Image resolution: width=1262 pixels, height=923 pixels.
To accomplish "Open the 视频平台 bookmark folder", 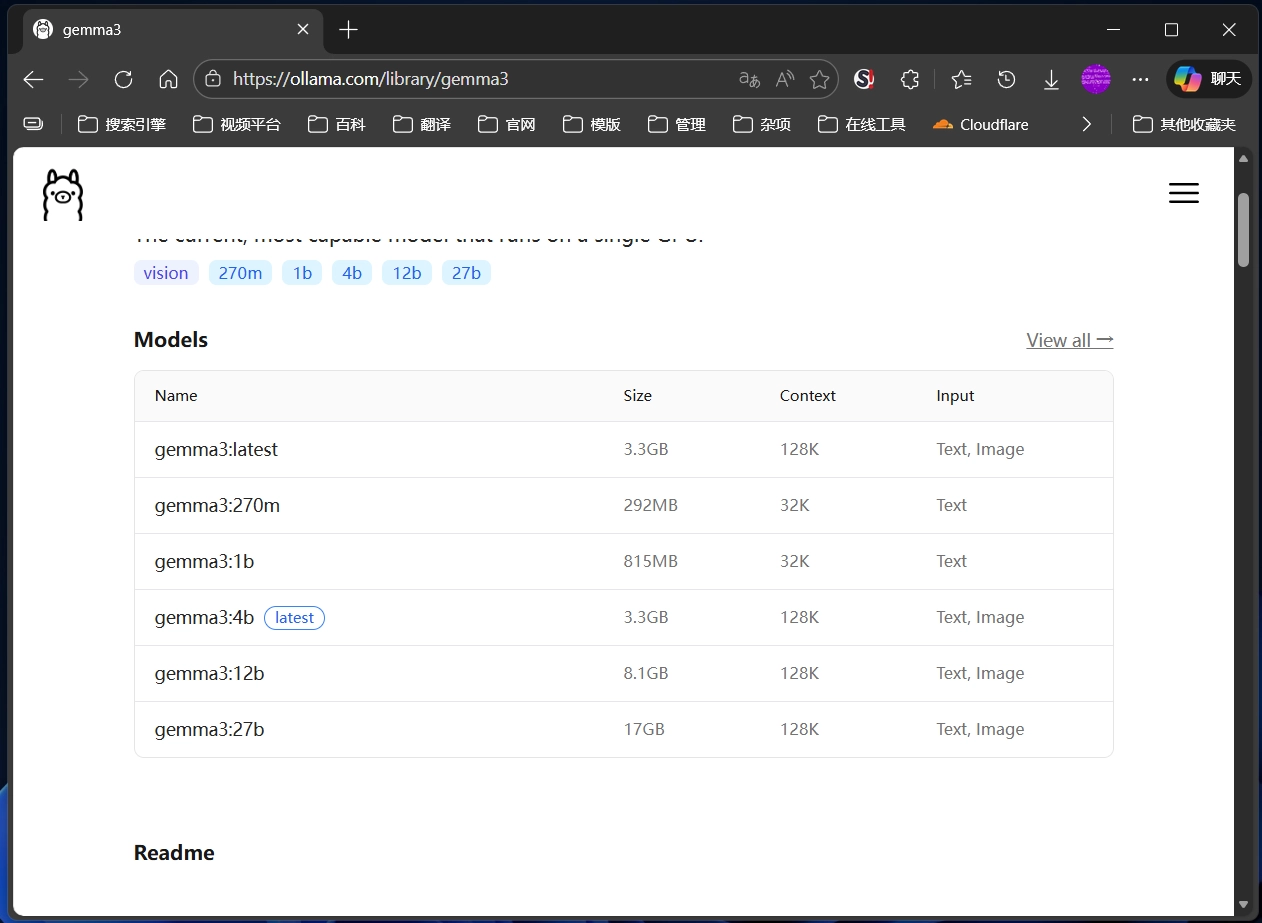I will coord(237,124).
